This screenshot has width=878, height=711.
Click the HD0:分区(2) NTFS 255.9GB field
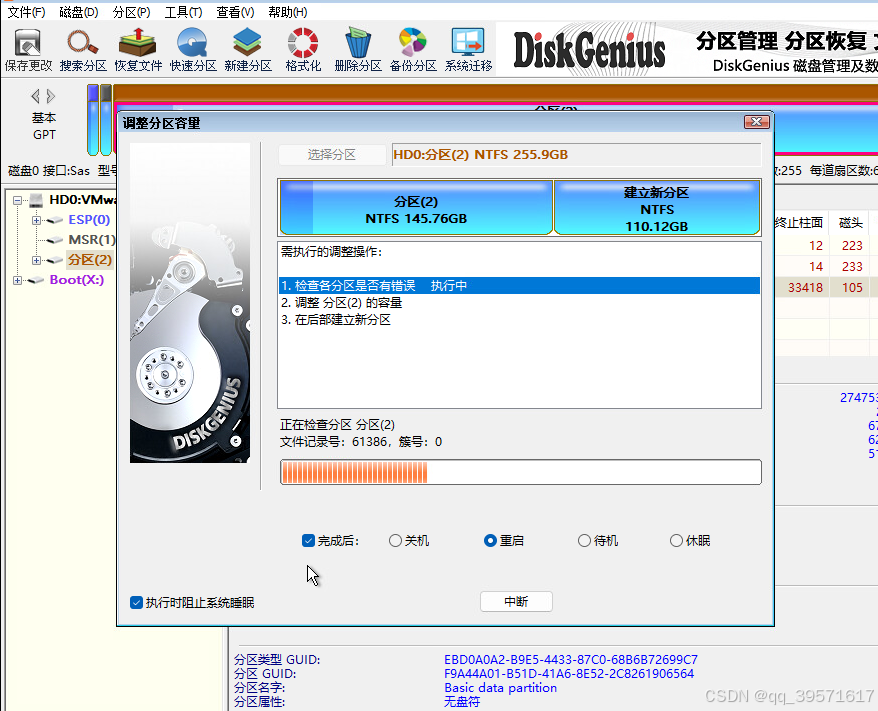pyautogui.click(x=576, y=155)
